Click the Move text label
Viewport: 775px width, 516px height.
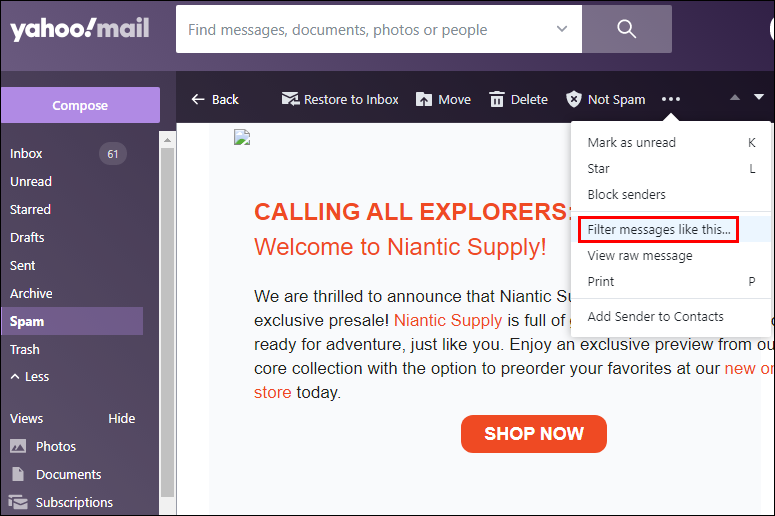tap(454, 100)
